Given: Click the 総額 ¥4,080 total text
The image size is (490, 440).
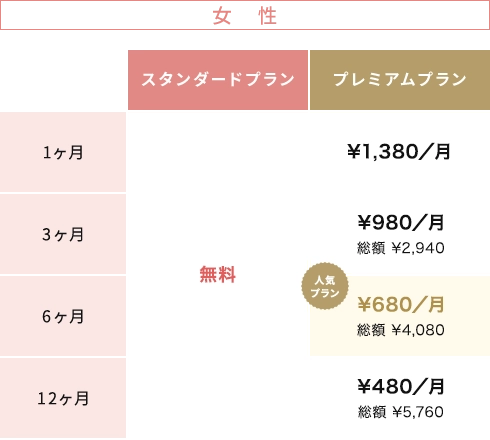Looking at the screenshot, I should click(x=401, y=330).
